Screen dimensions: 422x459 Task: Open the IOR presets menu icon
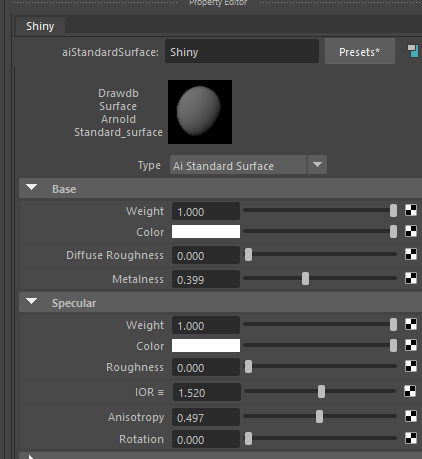(161, 393)
